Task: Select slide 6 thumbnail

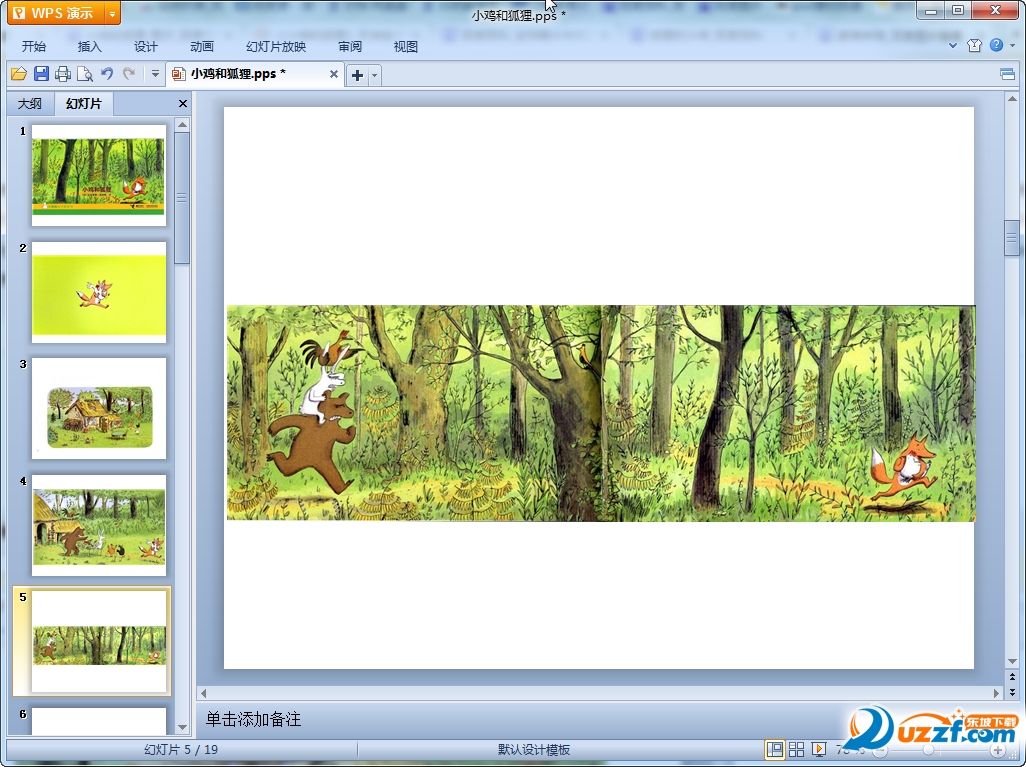Action: [x=99, y=721]
